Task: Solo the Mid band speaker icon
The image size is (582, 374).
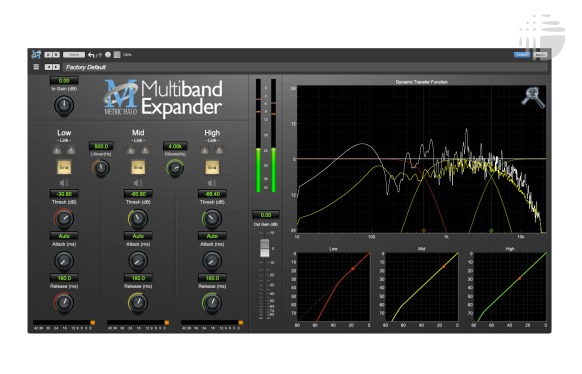Action: click(138, 183)
